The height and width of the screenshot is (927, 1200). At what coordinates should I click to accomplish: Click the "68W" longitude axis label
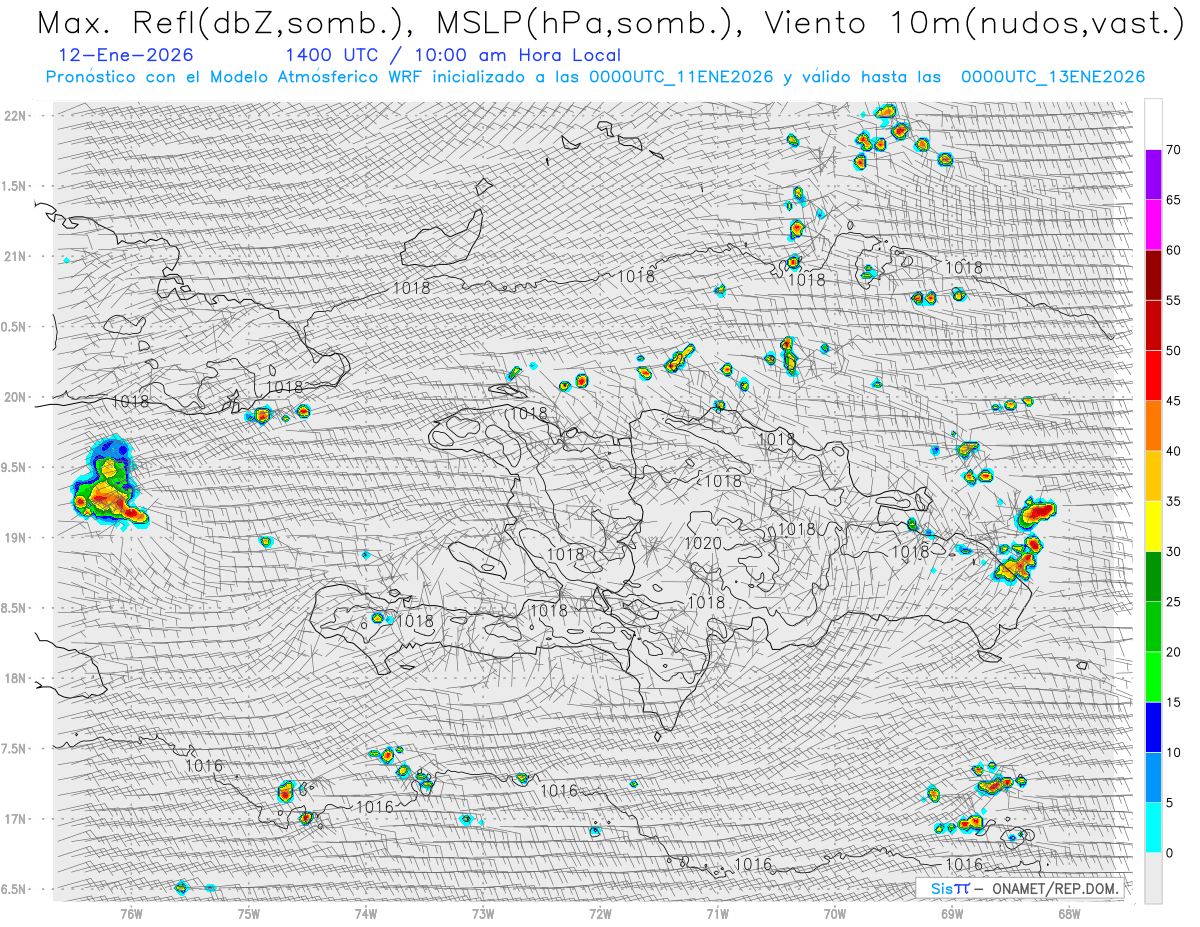[1068, 912]
